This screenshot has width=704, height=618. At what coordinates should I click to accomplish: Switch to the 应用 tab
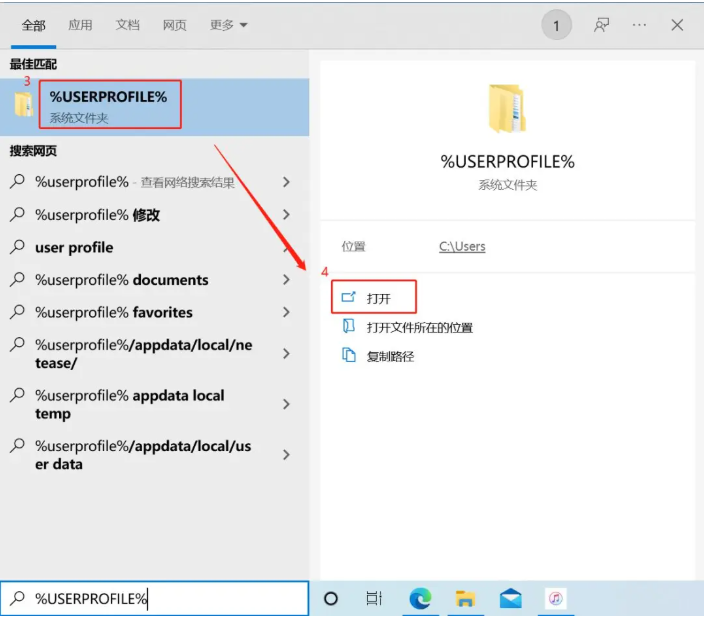click(80, 25)
